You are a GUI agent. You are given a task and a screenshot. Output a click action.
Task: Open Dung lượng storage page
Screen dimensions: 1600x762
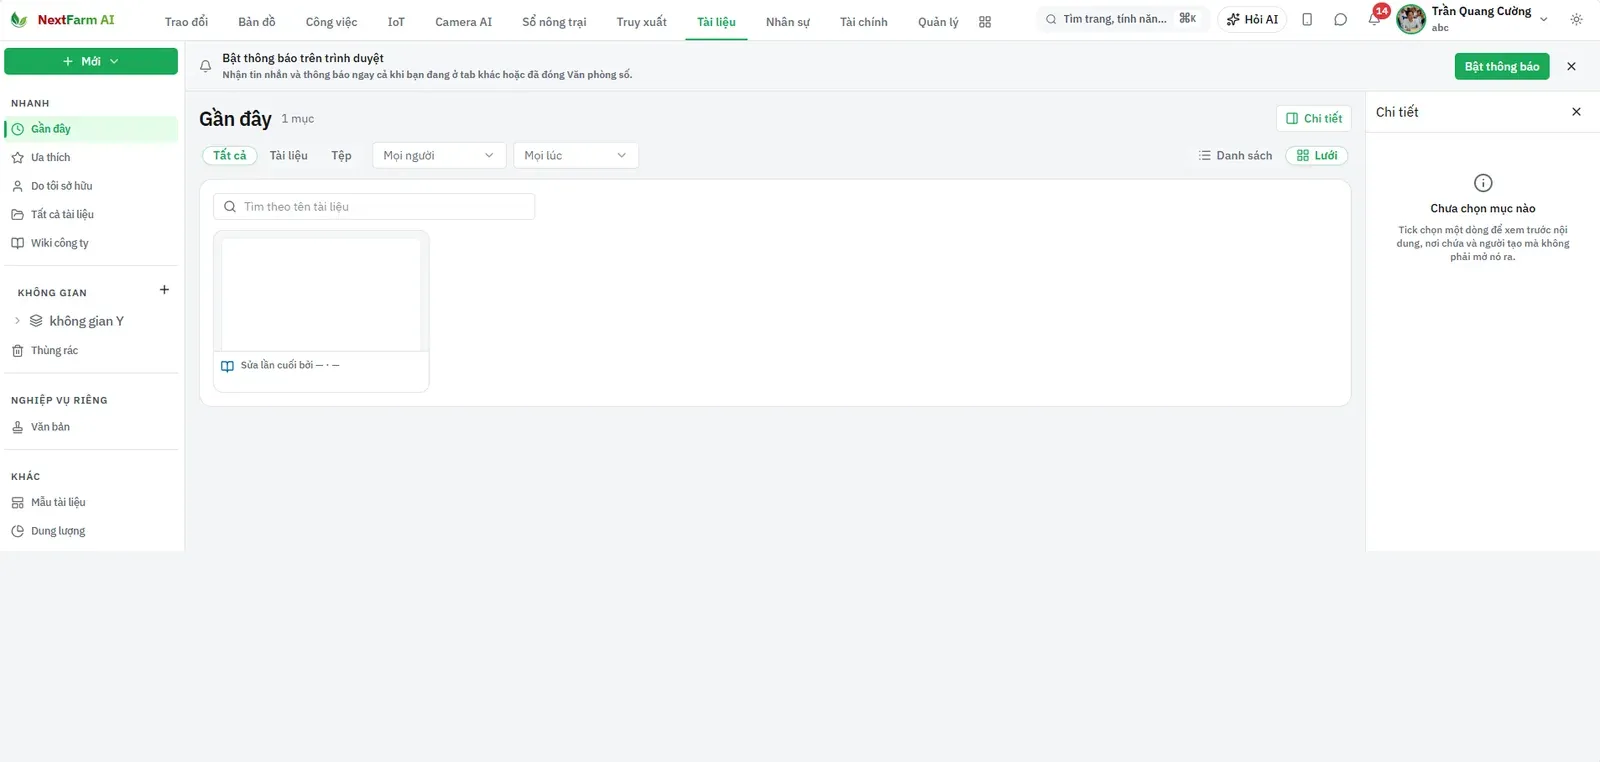click(91, 531)
